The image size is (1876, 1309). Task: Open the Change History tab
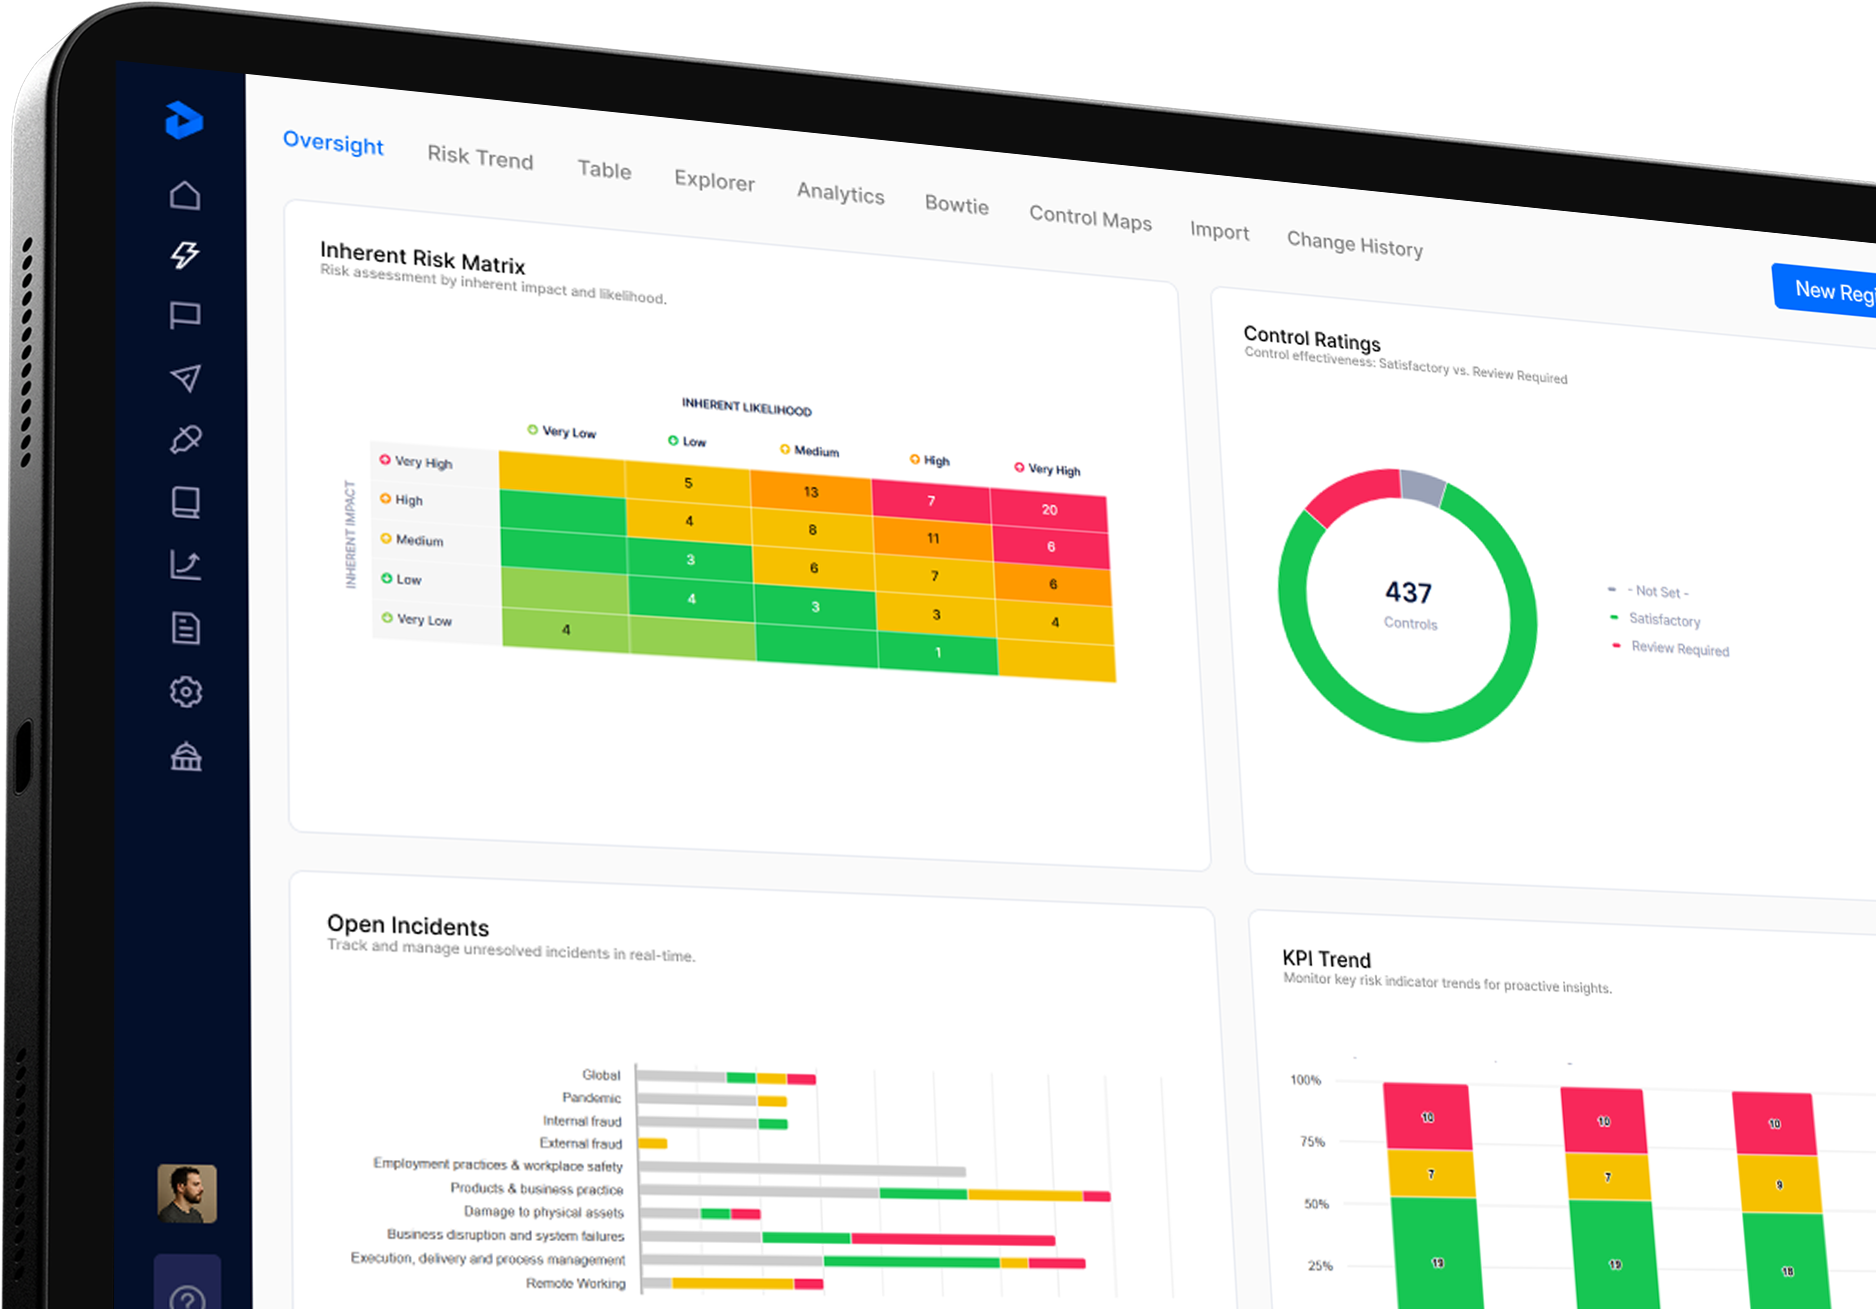tap(1354, 244)
